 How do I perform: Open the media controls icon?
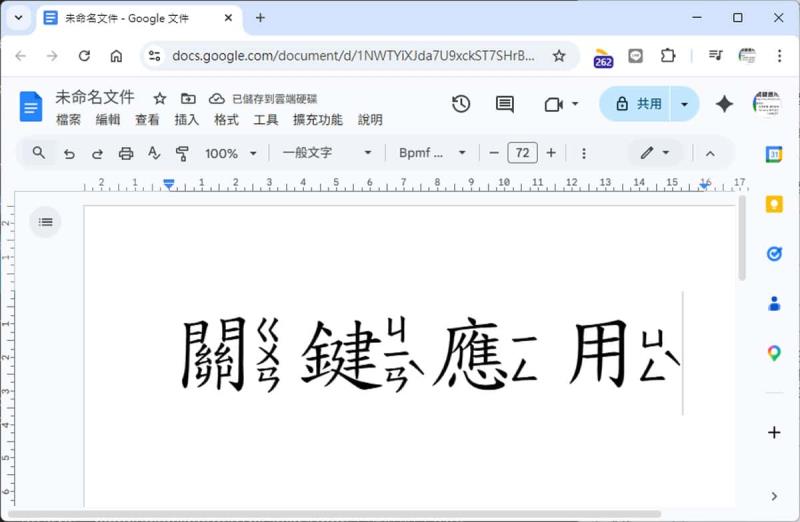tap(715, 56)
